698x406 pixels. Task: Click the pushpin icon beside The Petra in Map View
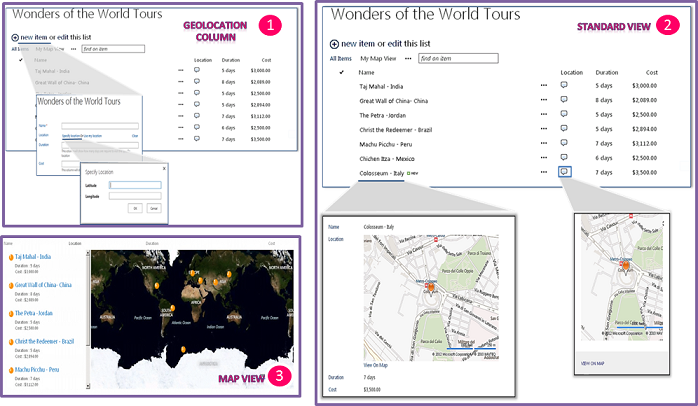(11, 314)
